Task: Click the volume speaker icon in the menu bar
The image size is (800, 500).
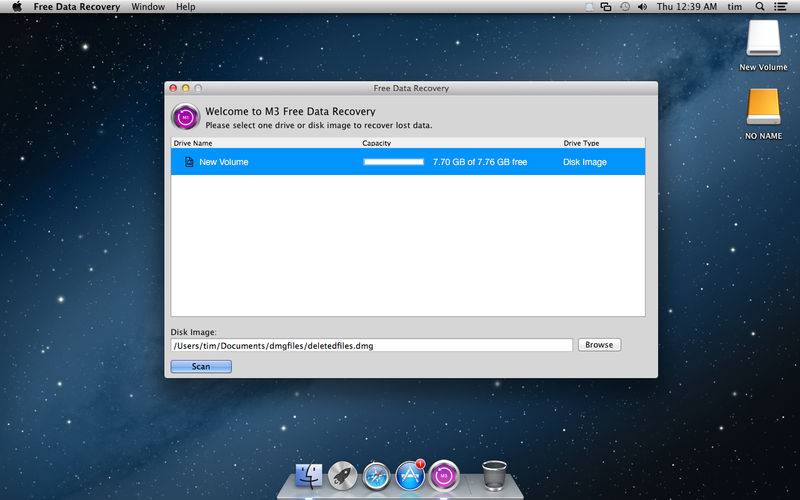Action: [x=642, y=7]
